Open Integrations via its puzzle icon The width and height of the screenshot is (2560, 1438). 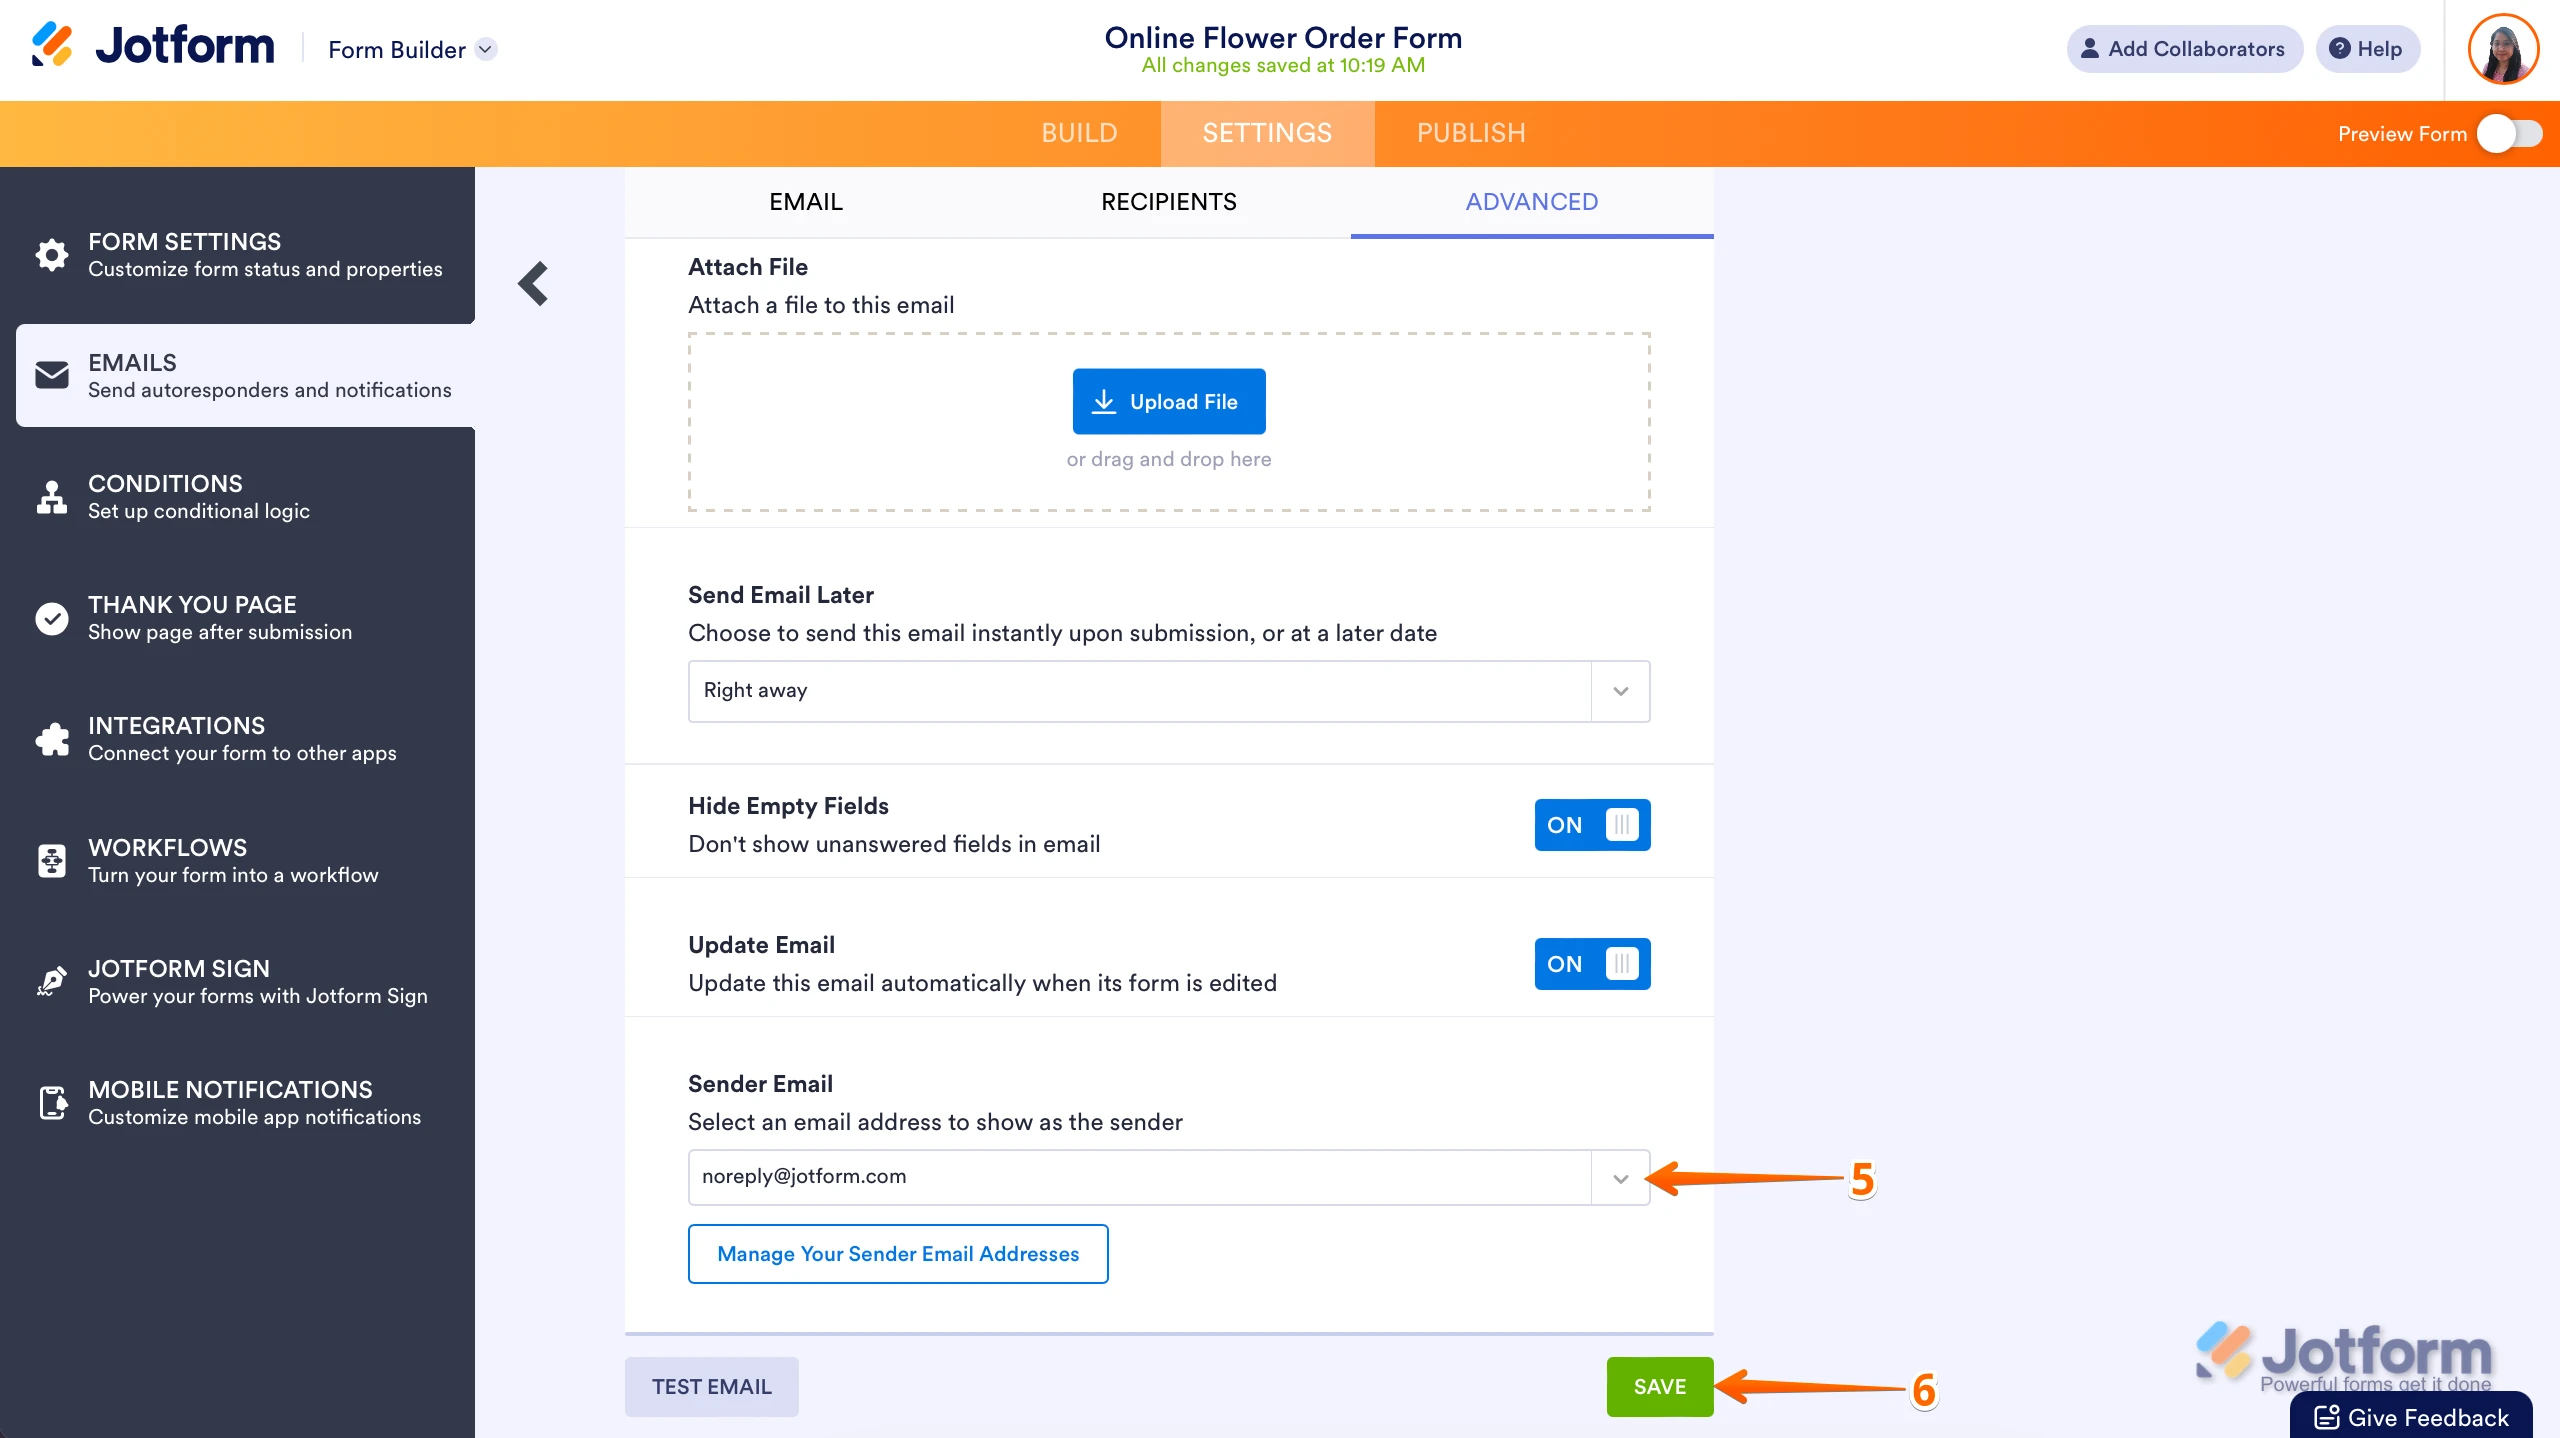[52, 739]
